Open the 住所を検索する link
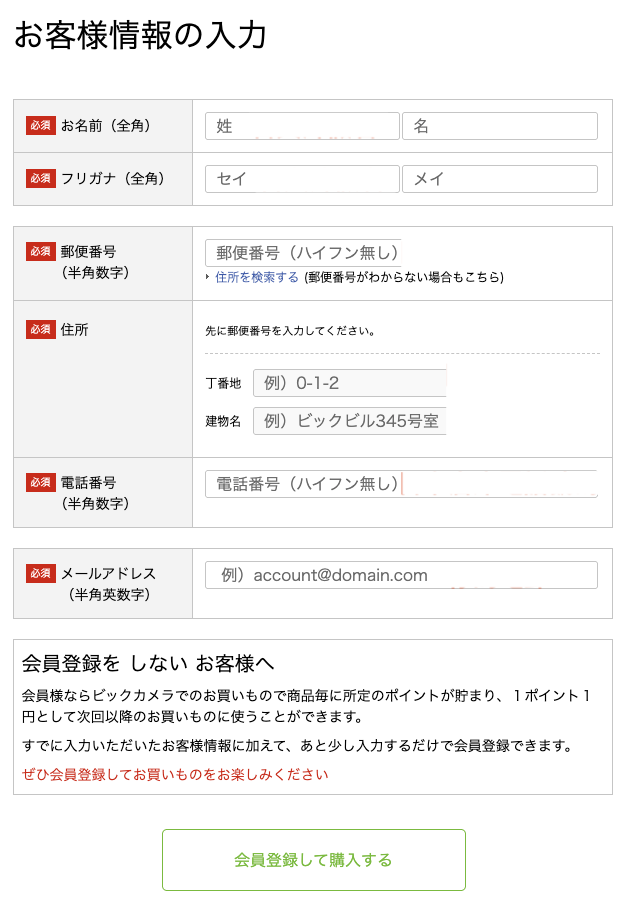Image resolution: width=628 pixels, height=900 pixels. coord(257,277)
